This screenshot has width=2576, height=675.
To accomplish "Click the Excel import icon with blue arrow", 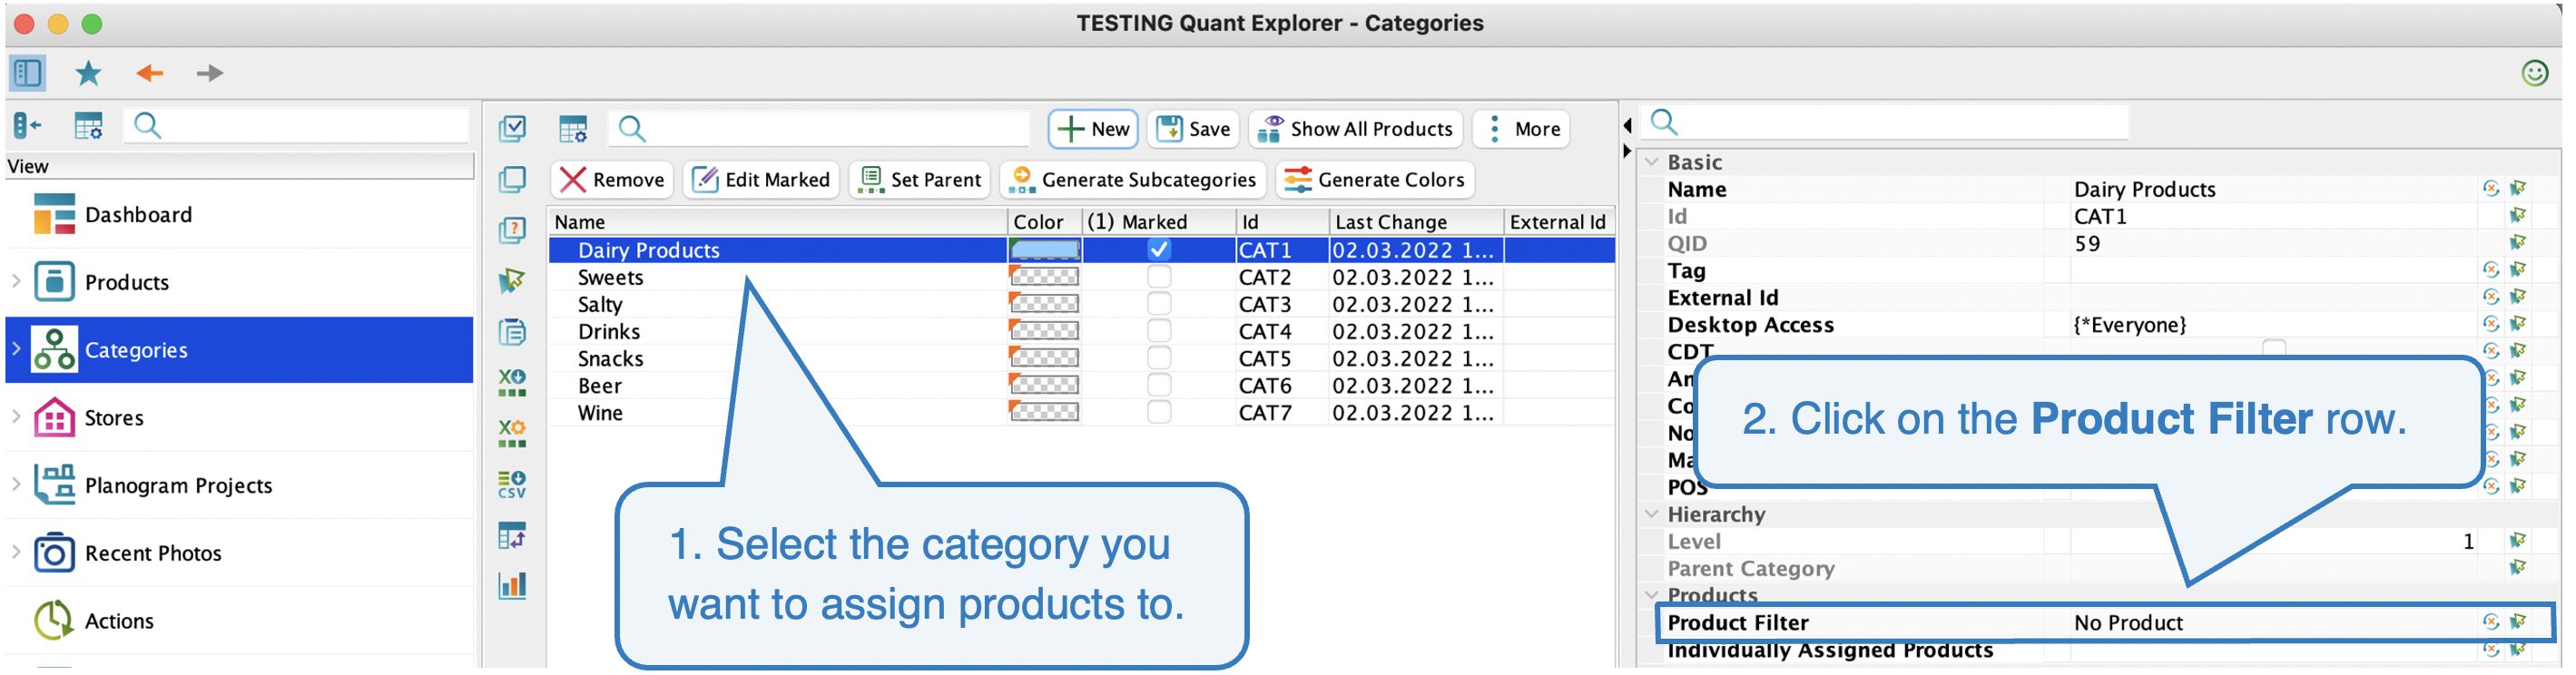I will (513, 382).
